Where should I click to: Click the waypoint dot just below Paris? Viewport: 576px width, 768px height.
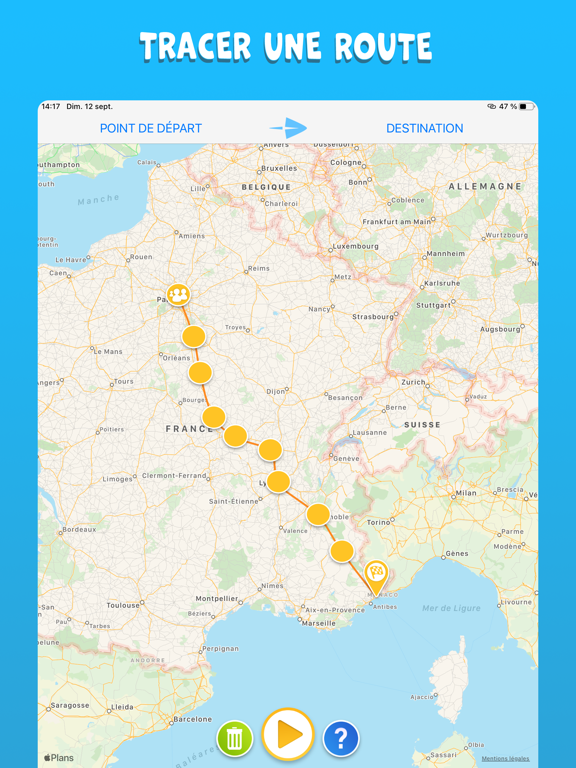pos(193,337)
